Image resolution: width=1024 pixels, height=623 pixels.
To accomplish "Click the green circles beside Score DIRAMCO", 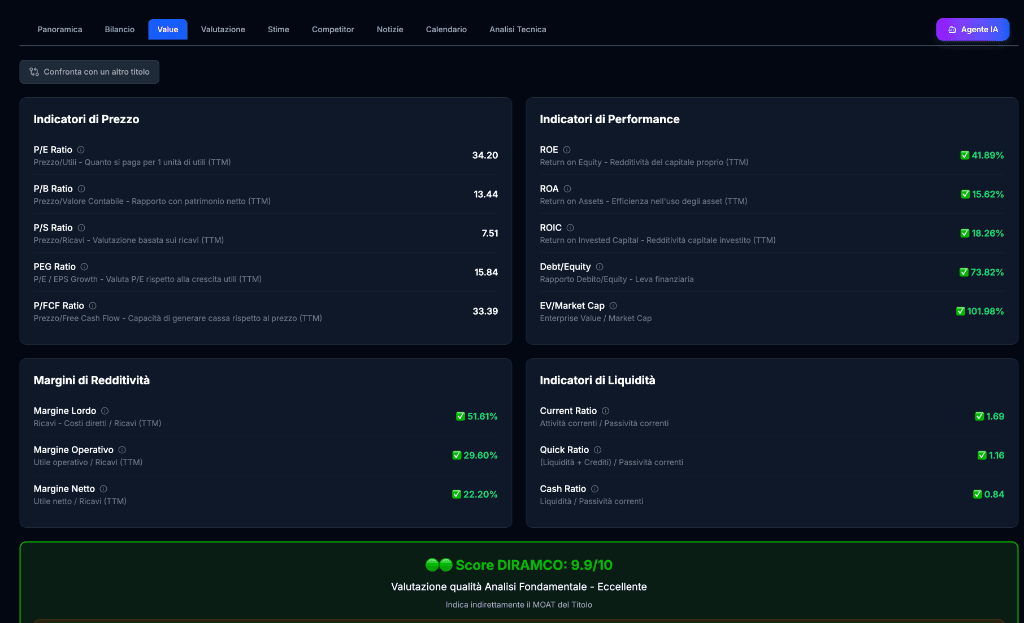I will click(x=439, y=565).
